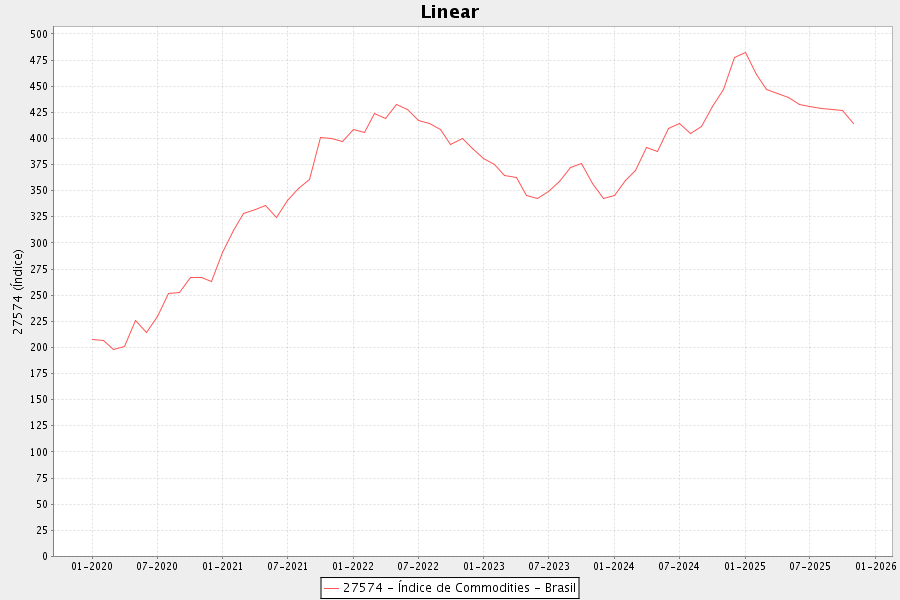Click the line's final endpoint after 07-2025
The width and height of the screenshot is (900, 600).
click(854, 123)
